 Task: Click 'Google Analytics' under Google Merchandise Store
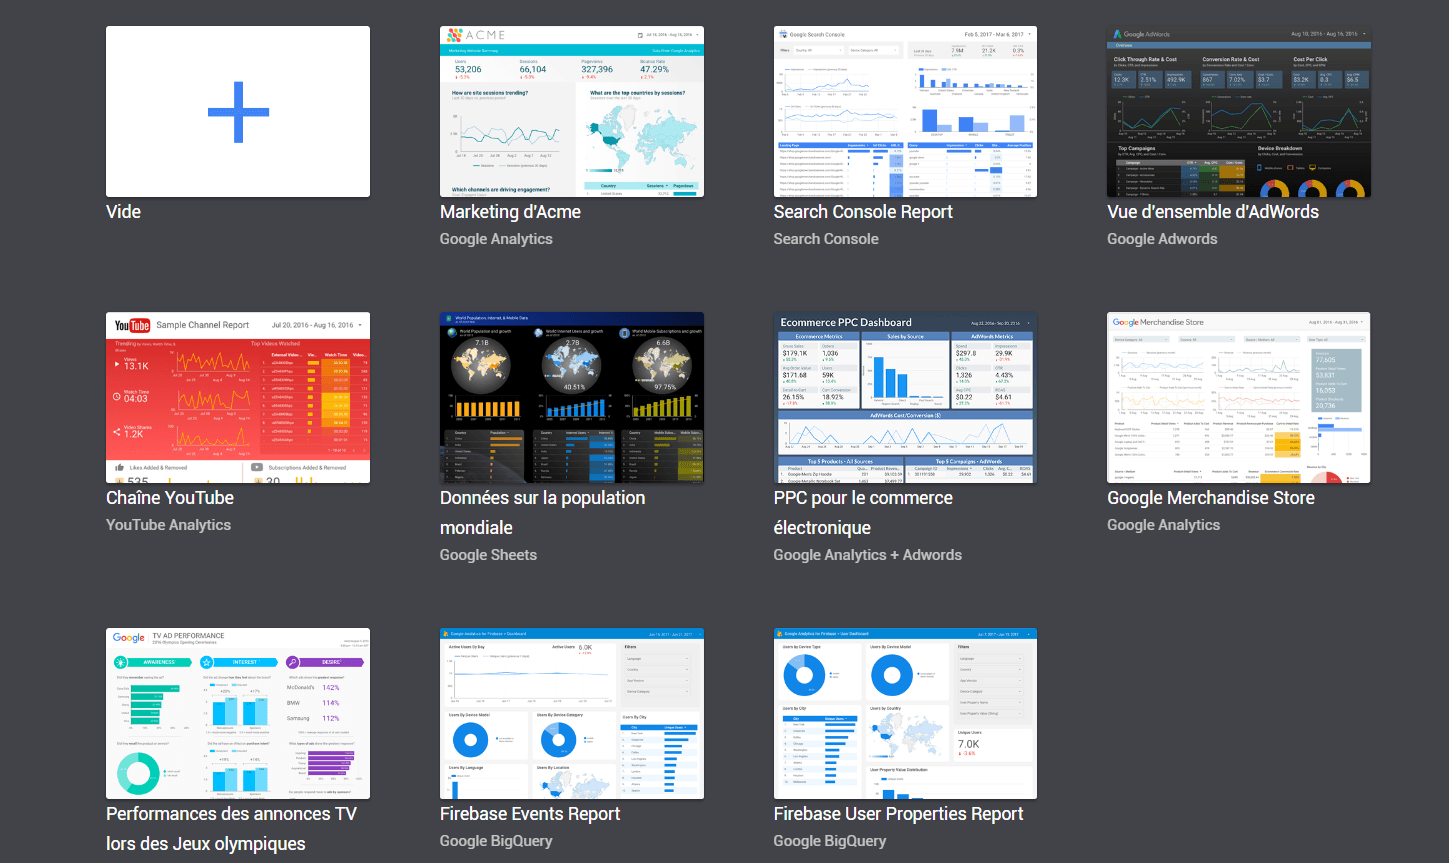point(1163,525)
